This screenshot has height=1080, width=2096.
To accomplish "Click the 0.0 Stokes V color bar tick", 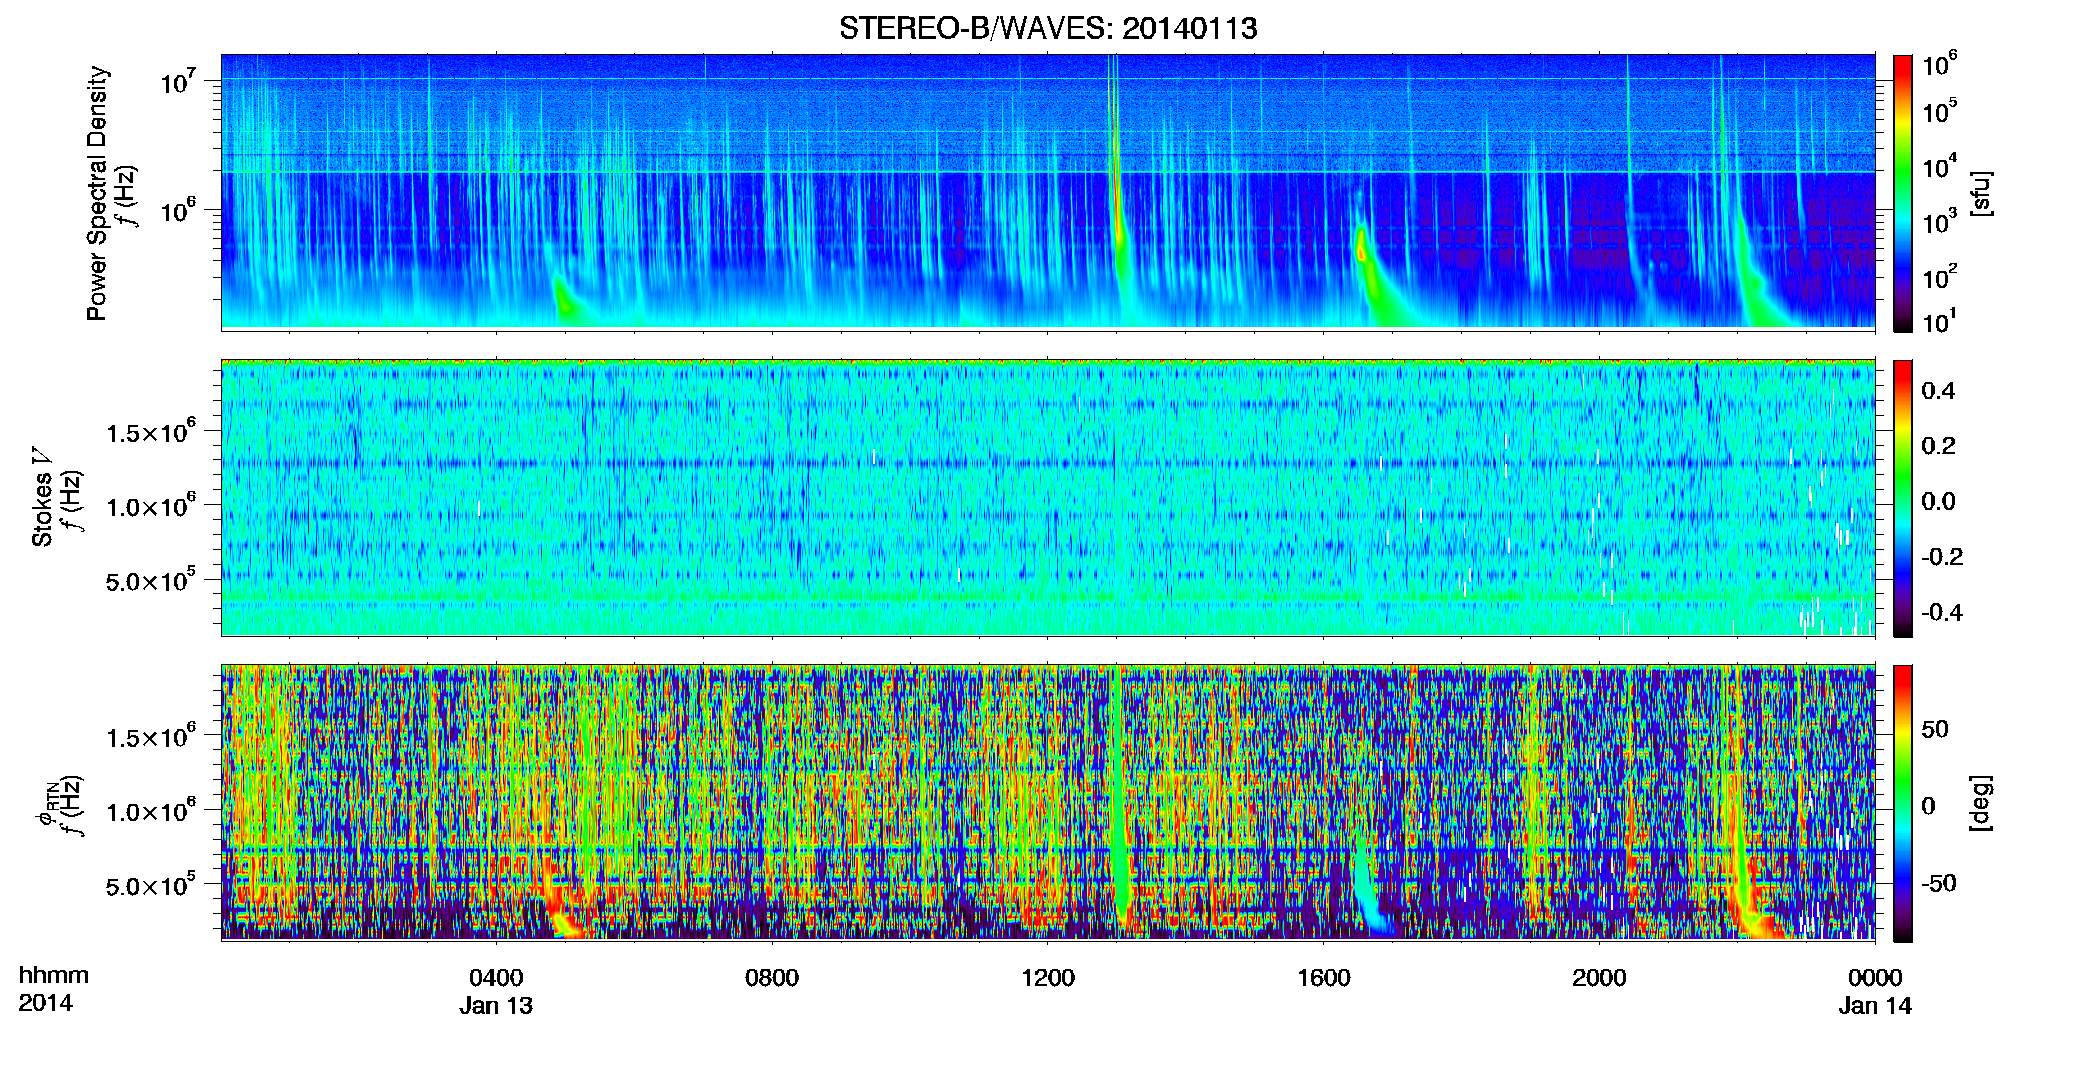I will tap(1938, 501).
